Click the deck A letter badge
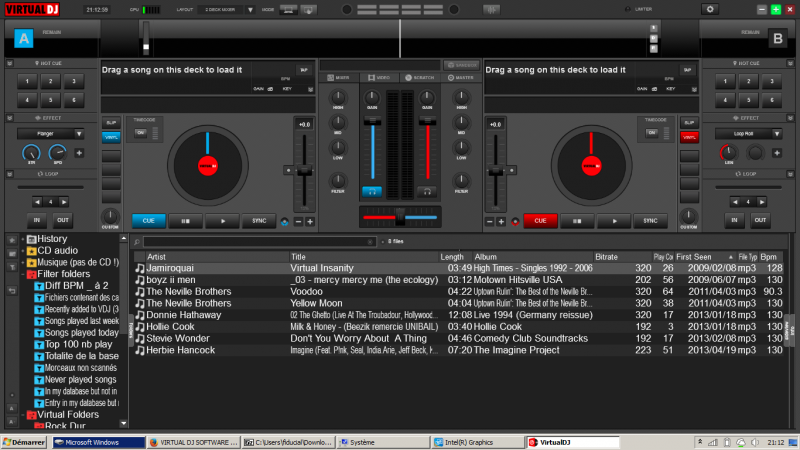Viewport: 800px width, 450px height. pos(23,38)
